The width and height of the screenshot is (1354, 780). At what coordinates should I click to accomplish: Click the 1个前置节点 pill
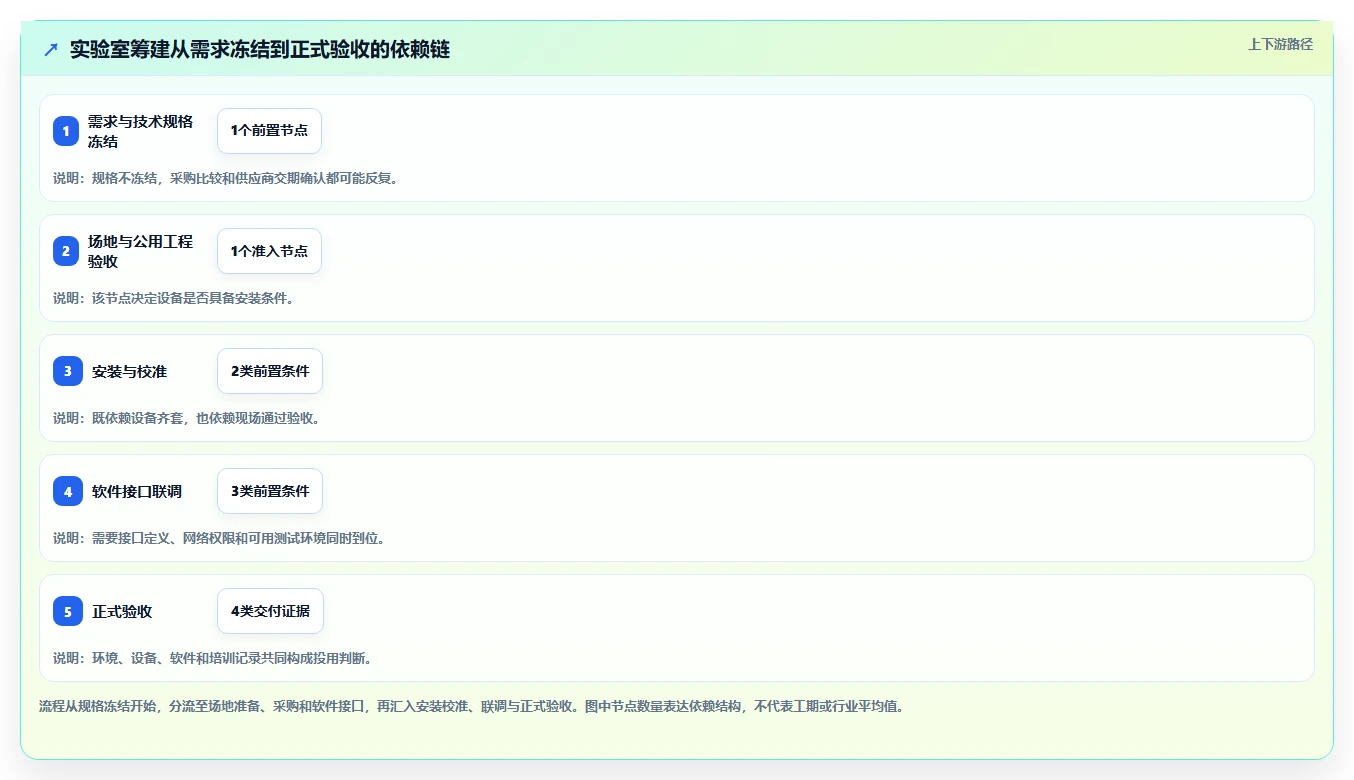click(x=269, y=131)
